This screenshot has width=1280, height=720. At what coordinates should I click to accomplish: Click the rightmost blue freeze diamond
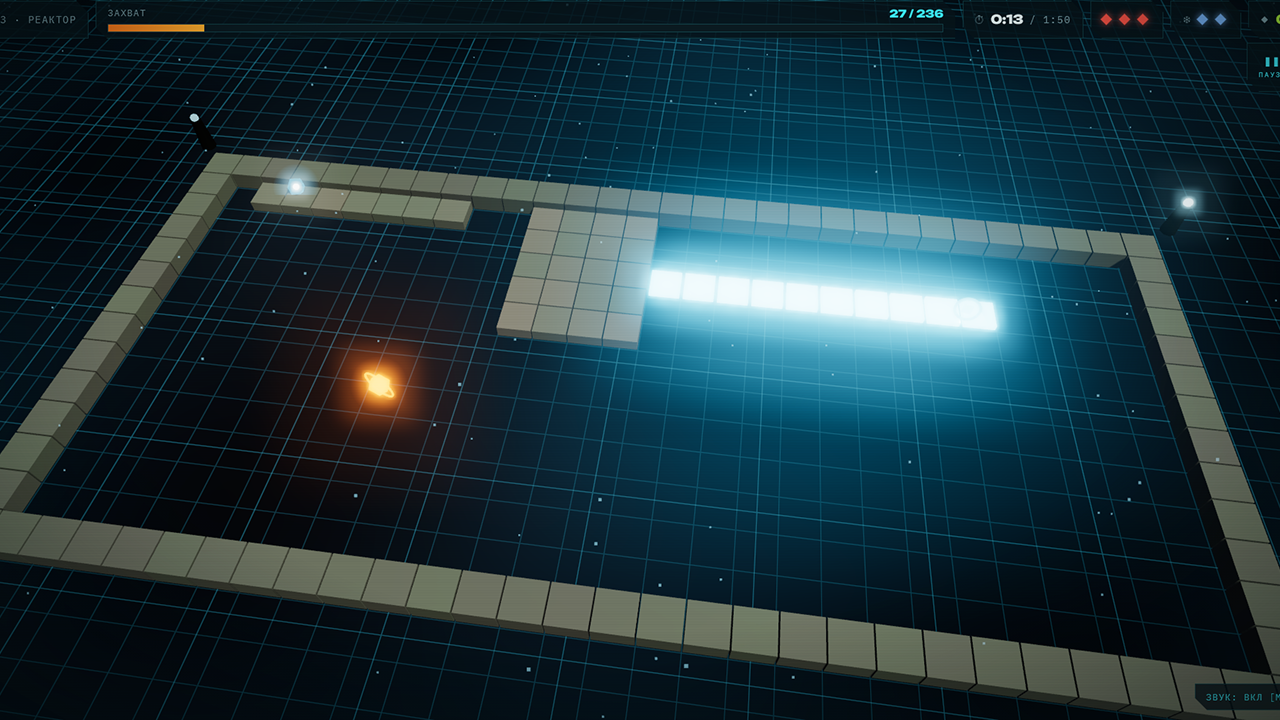(1220, 19)
